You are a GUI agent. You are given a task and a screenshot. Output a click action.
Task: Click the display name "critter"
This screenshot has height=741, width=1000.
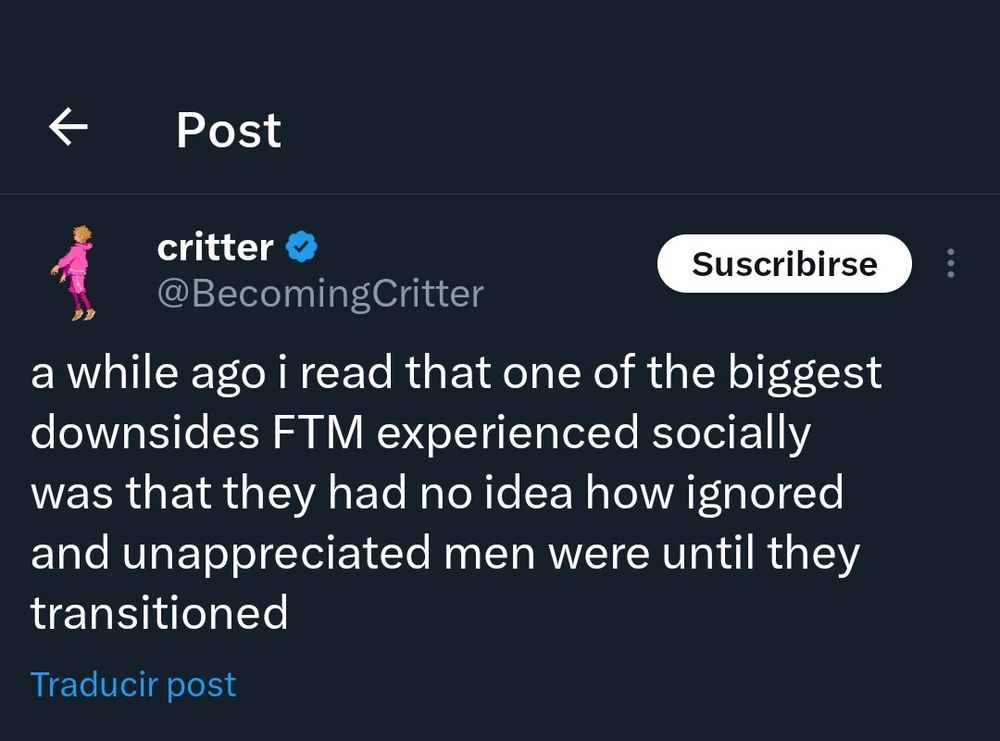(215, 246)
